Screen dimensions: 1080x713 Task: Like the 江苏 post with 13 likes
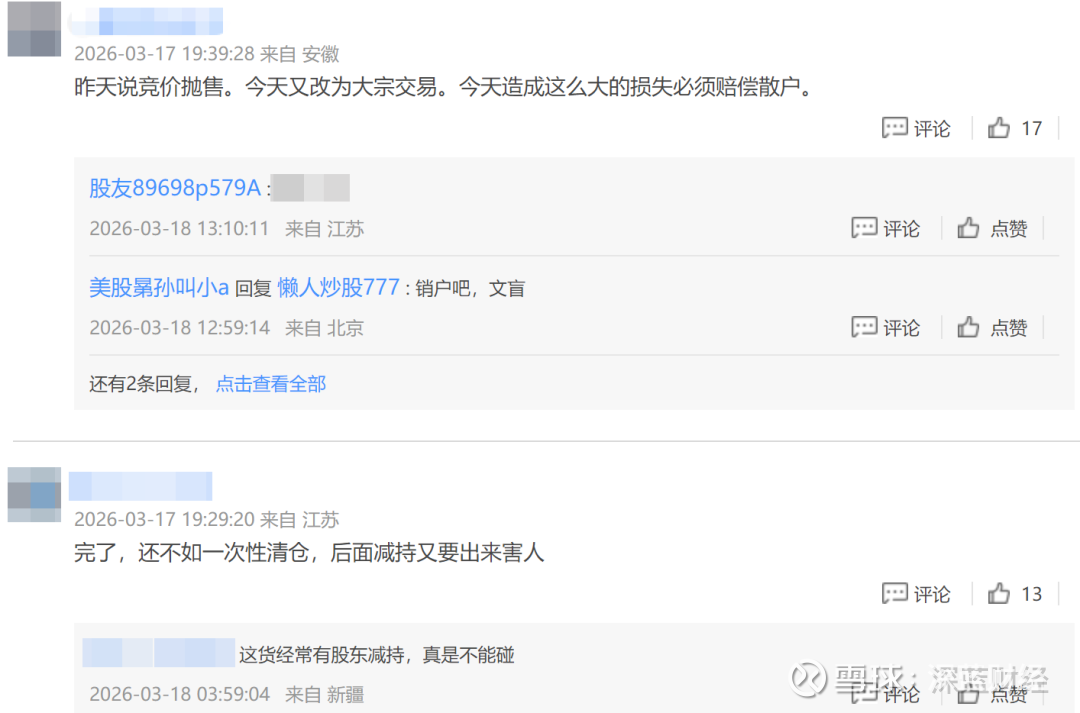tap(1014, 594)
